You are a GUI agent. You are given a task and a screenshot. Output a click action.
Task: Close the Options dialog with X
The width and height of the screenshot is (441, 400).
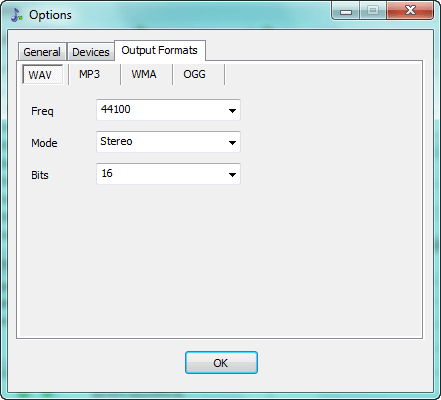[x=410, y=11]
